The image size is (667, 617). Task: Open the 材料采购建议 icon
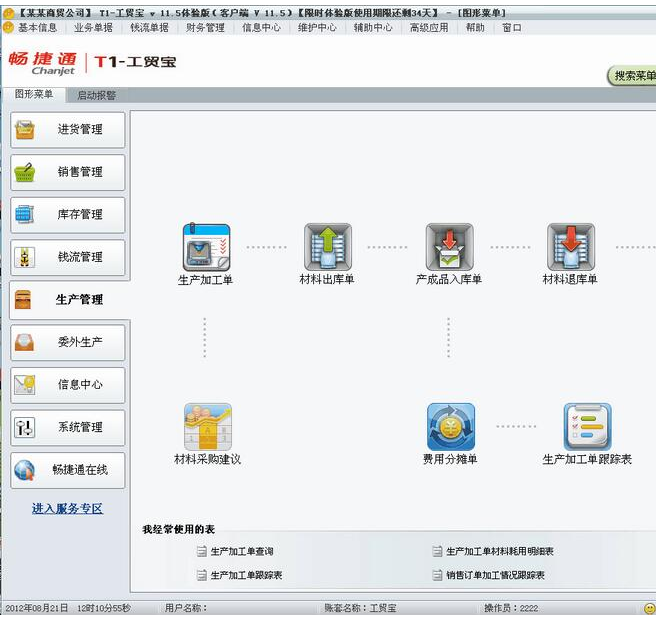tap(208, 427)
